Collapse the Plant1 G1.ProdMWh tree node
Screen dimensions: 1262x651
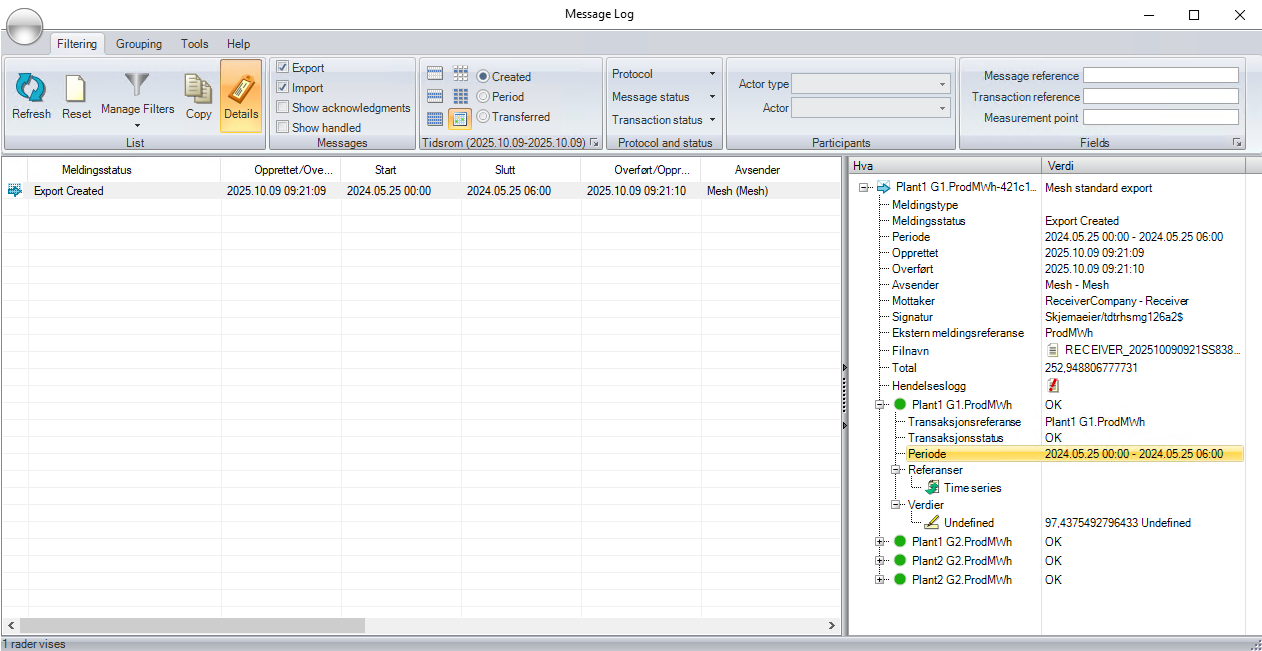(x=881, y=405)
